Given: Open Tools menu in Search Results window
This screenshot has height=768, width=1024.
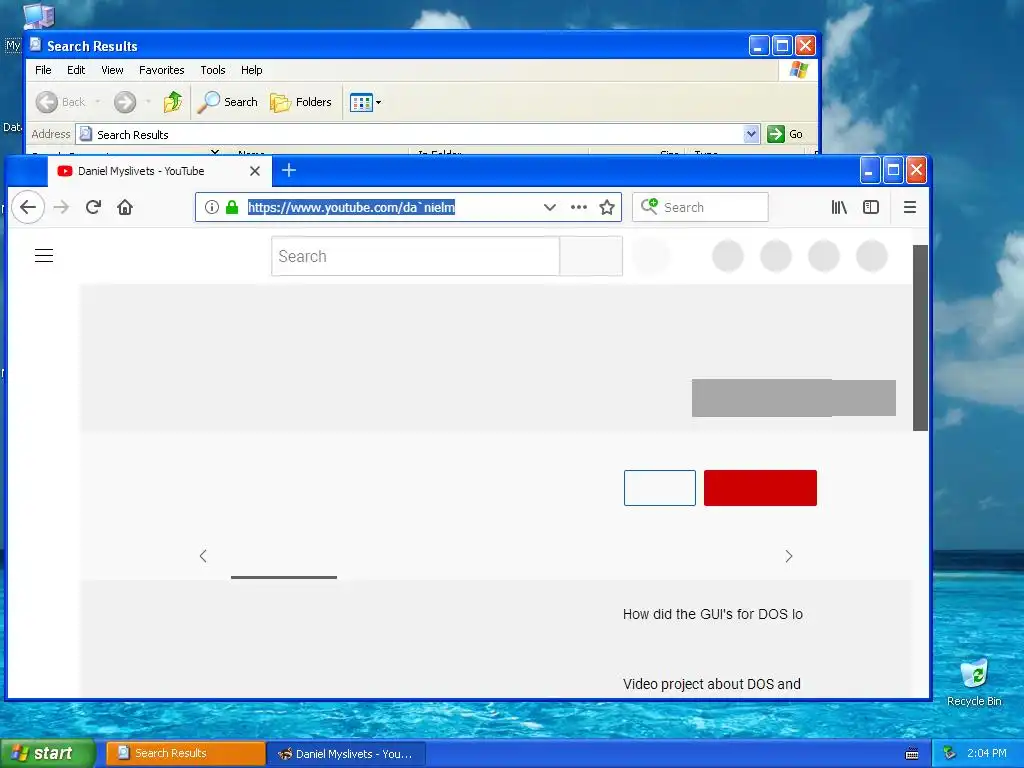Looking at the screenshot, I should click(x=213, y=70).
